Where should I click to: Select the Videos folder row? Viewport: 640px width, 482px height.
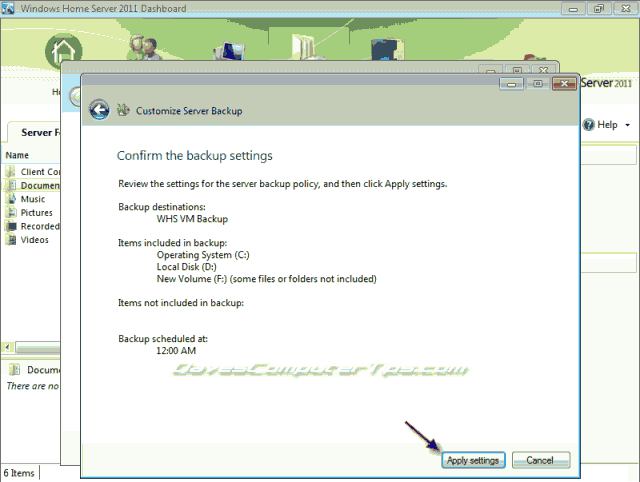coord(32,240)
